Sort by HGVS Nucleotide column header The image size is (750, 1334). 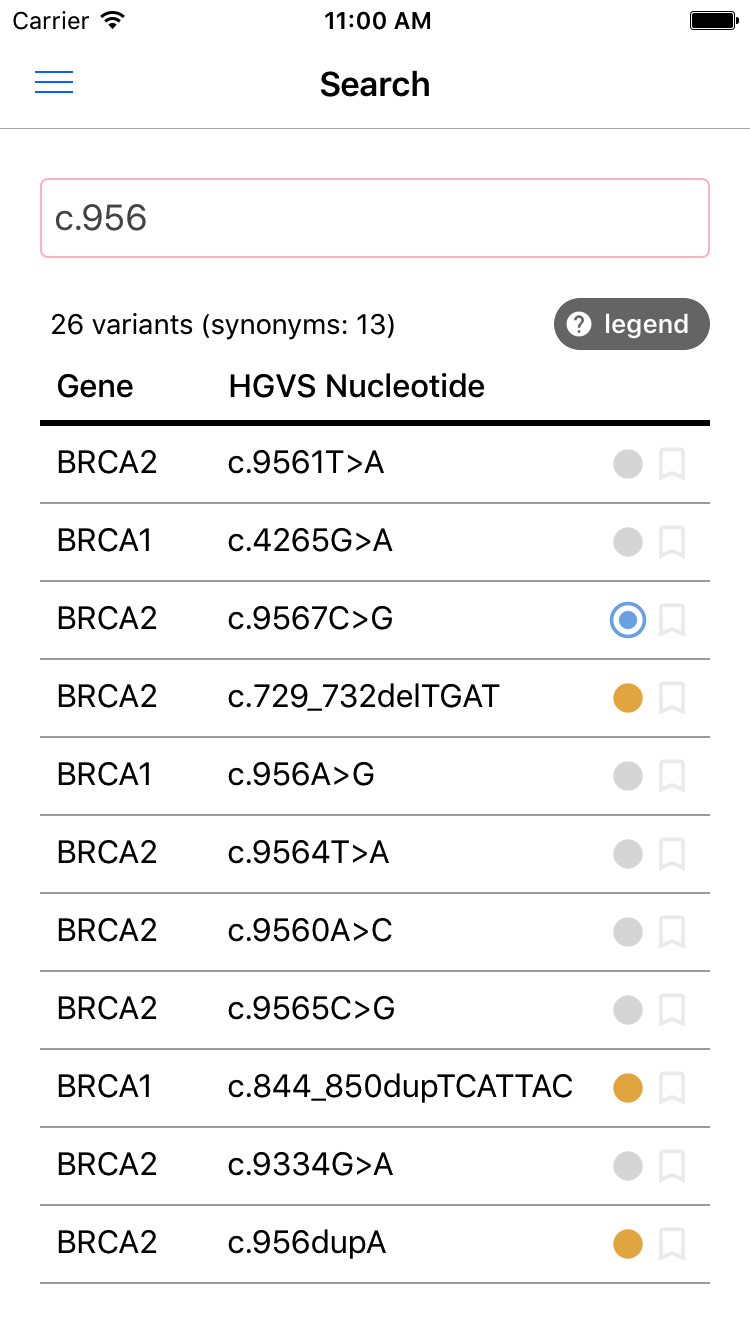[x=356, y=386]
